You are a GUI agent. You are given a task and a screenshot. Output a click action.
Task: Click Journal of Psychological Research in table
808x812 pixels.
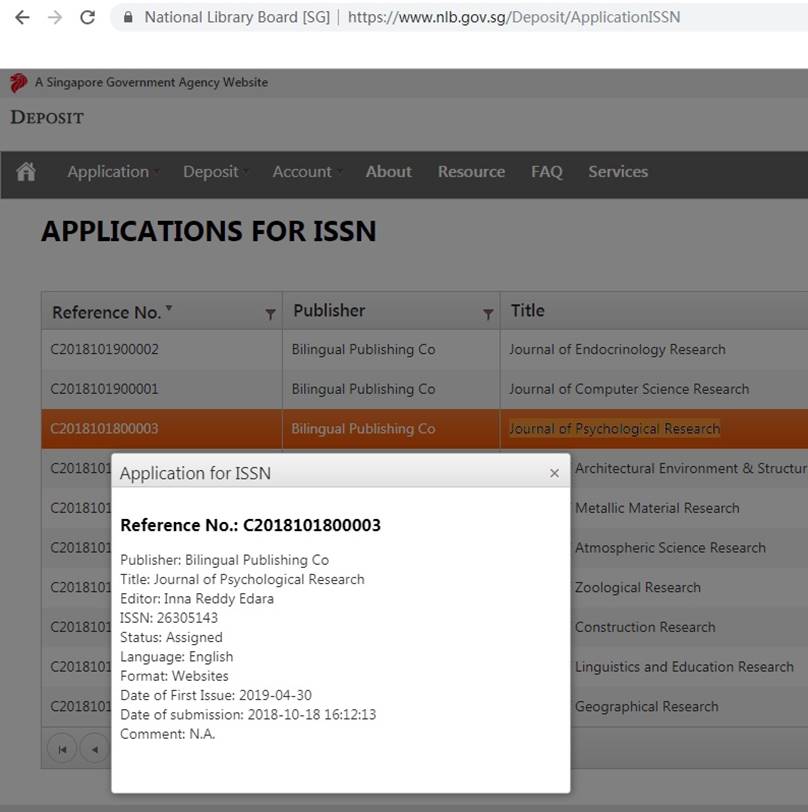614,429
